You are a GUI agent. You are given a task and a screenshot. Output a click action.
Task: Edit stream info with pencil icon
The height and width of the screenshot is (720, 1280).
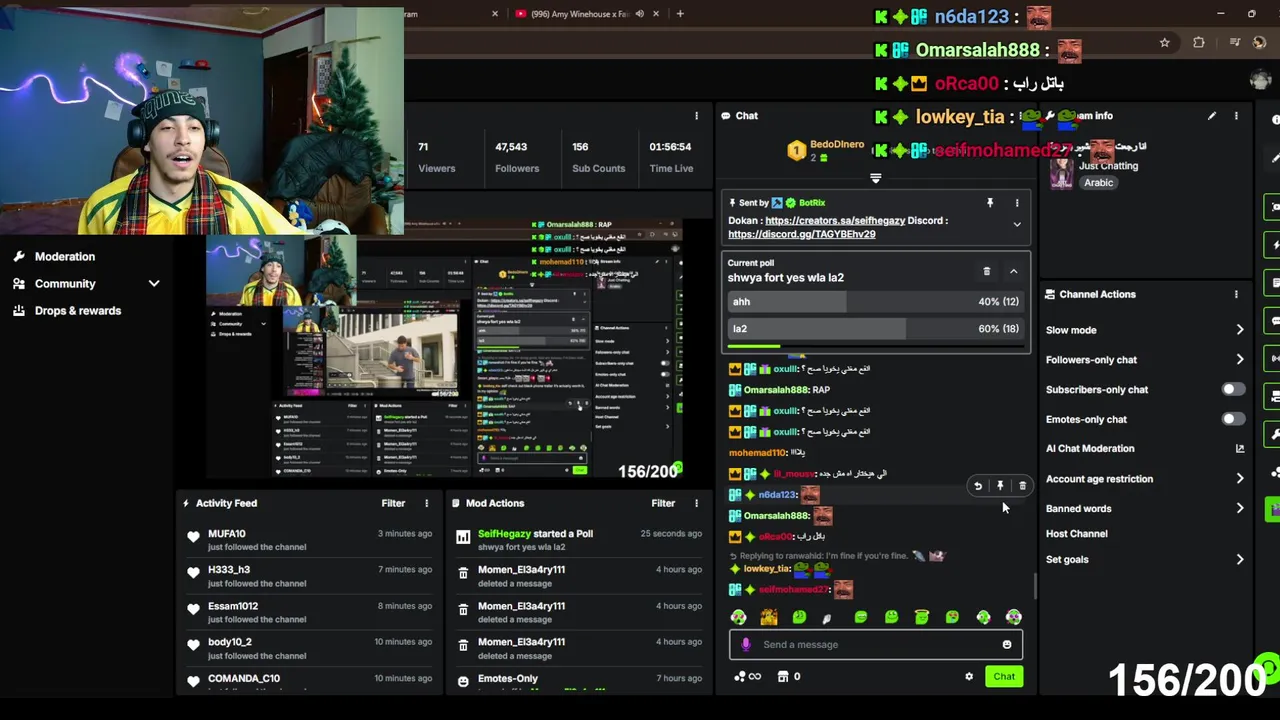tap(1211, 116)
